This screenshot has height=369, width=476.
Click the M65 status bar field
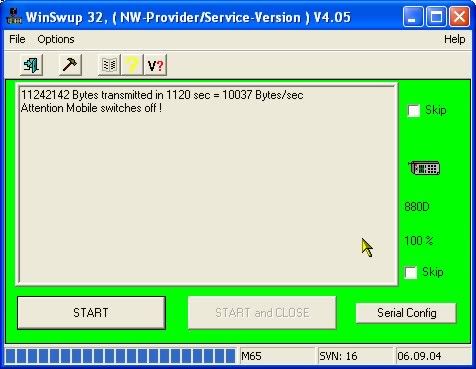pyautogui.click(x=277, y=356)
